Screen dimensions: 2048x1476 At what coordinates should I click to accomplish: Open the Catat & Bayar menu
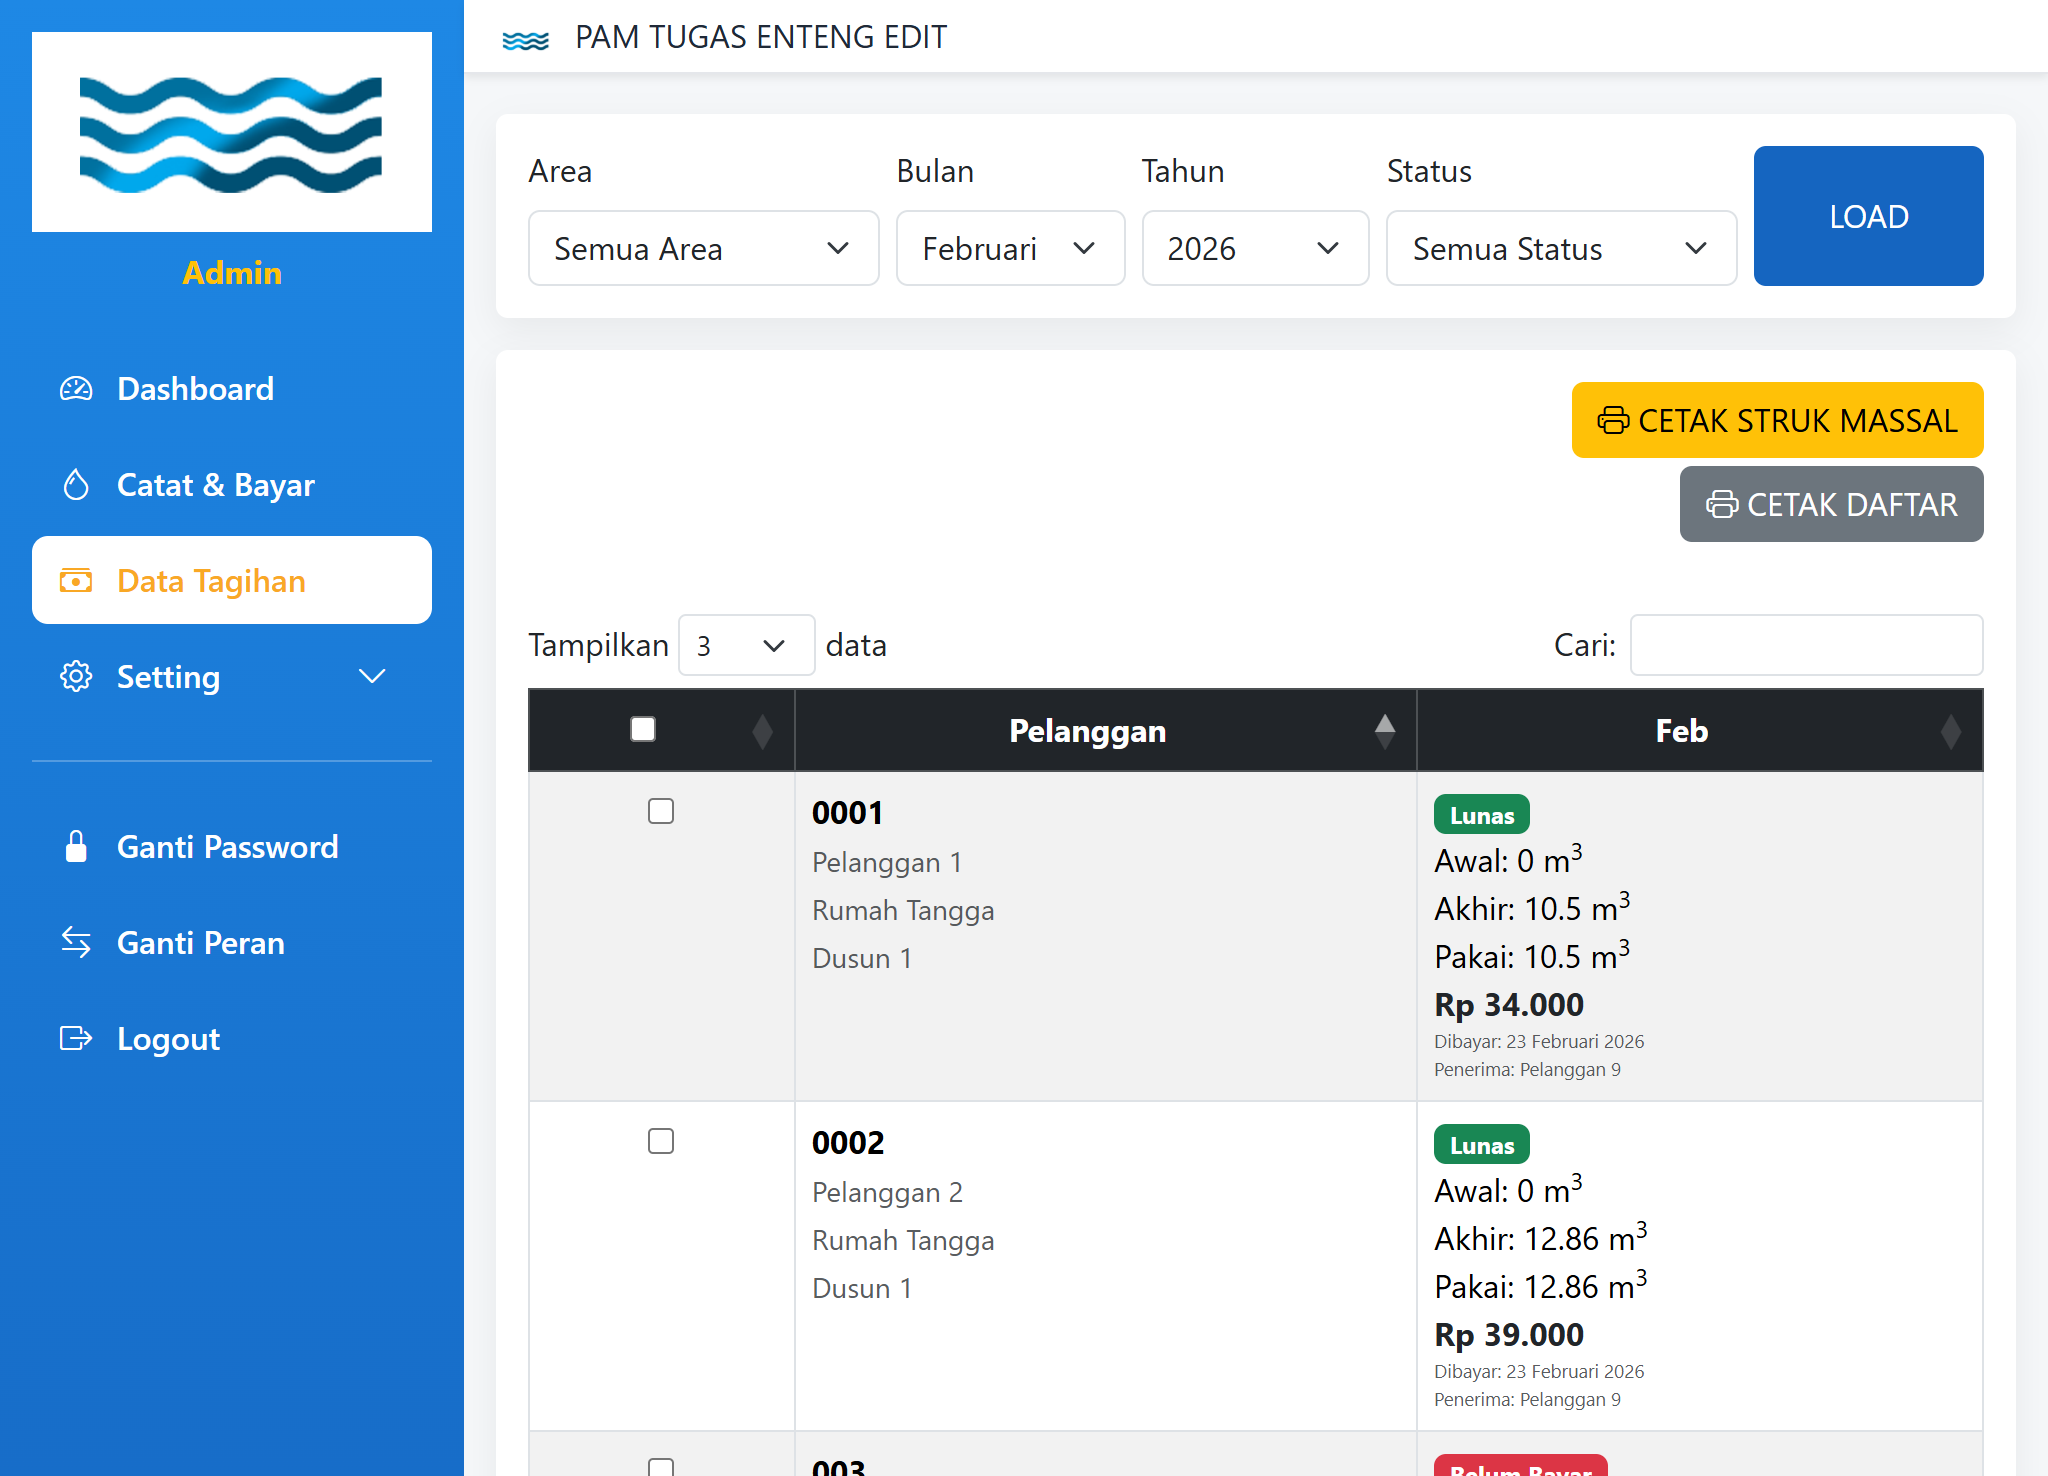pos(216,485)
